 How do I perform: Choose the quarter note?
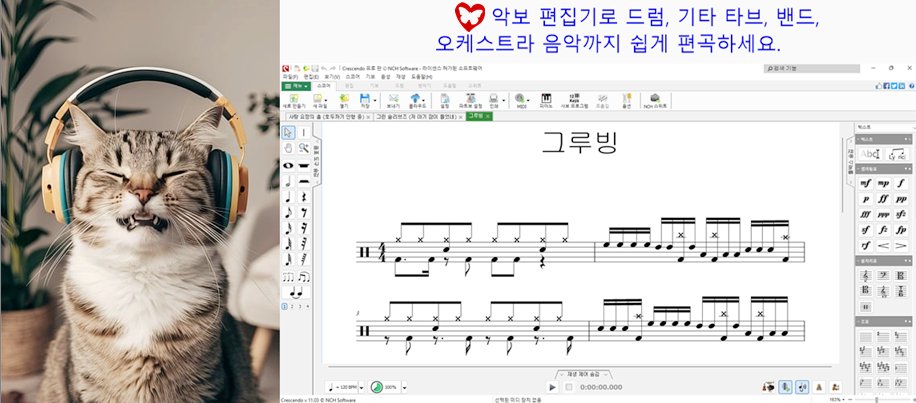pyautogui.click(x=288, y=197)
